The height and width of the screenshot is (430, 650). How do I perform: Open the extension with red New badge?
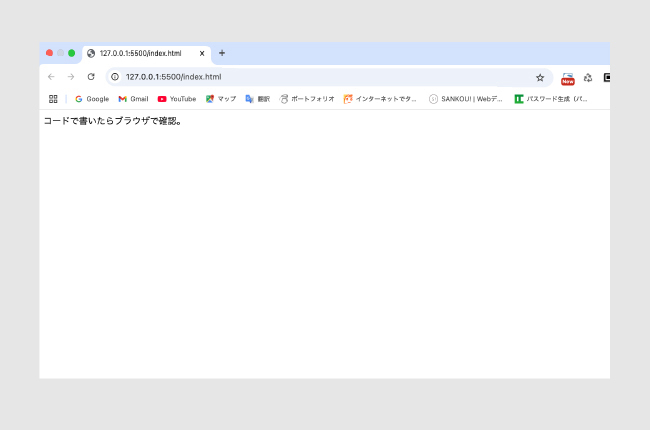(568, 78)
